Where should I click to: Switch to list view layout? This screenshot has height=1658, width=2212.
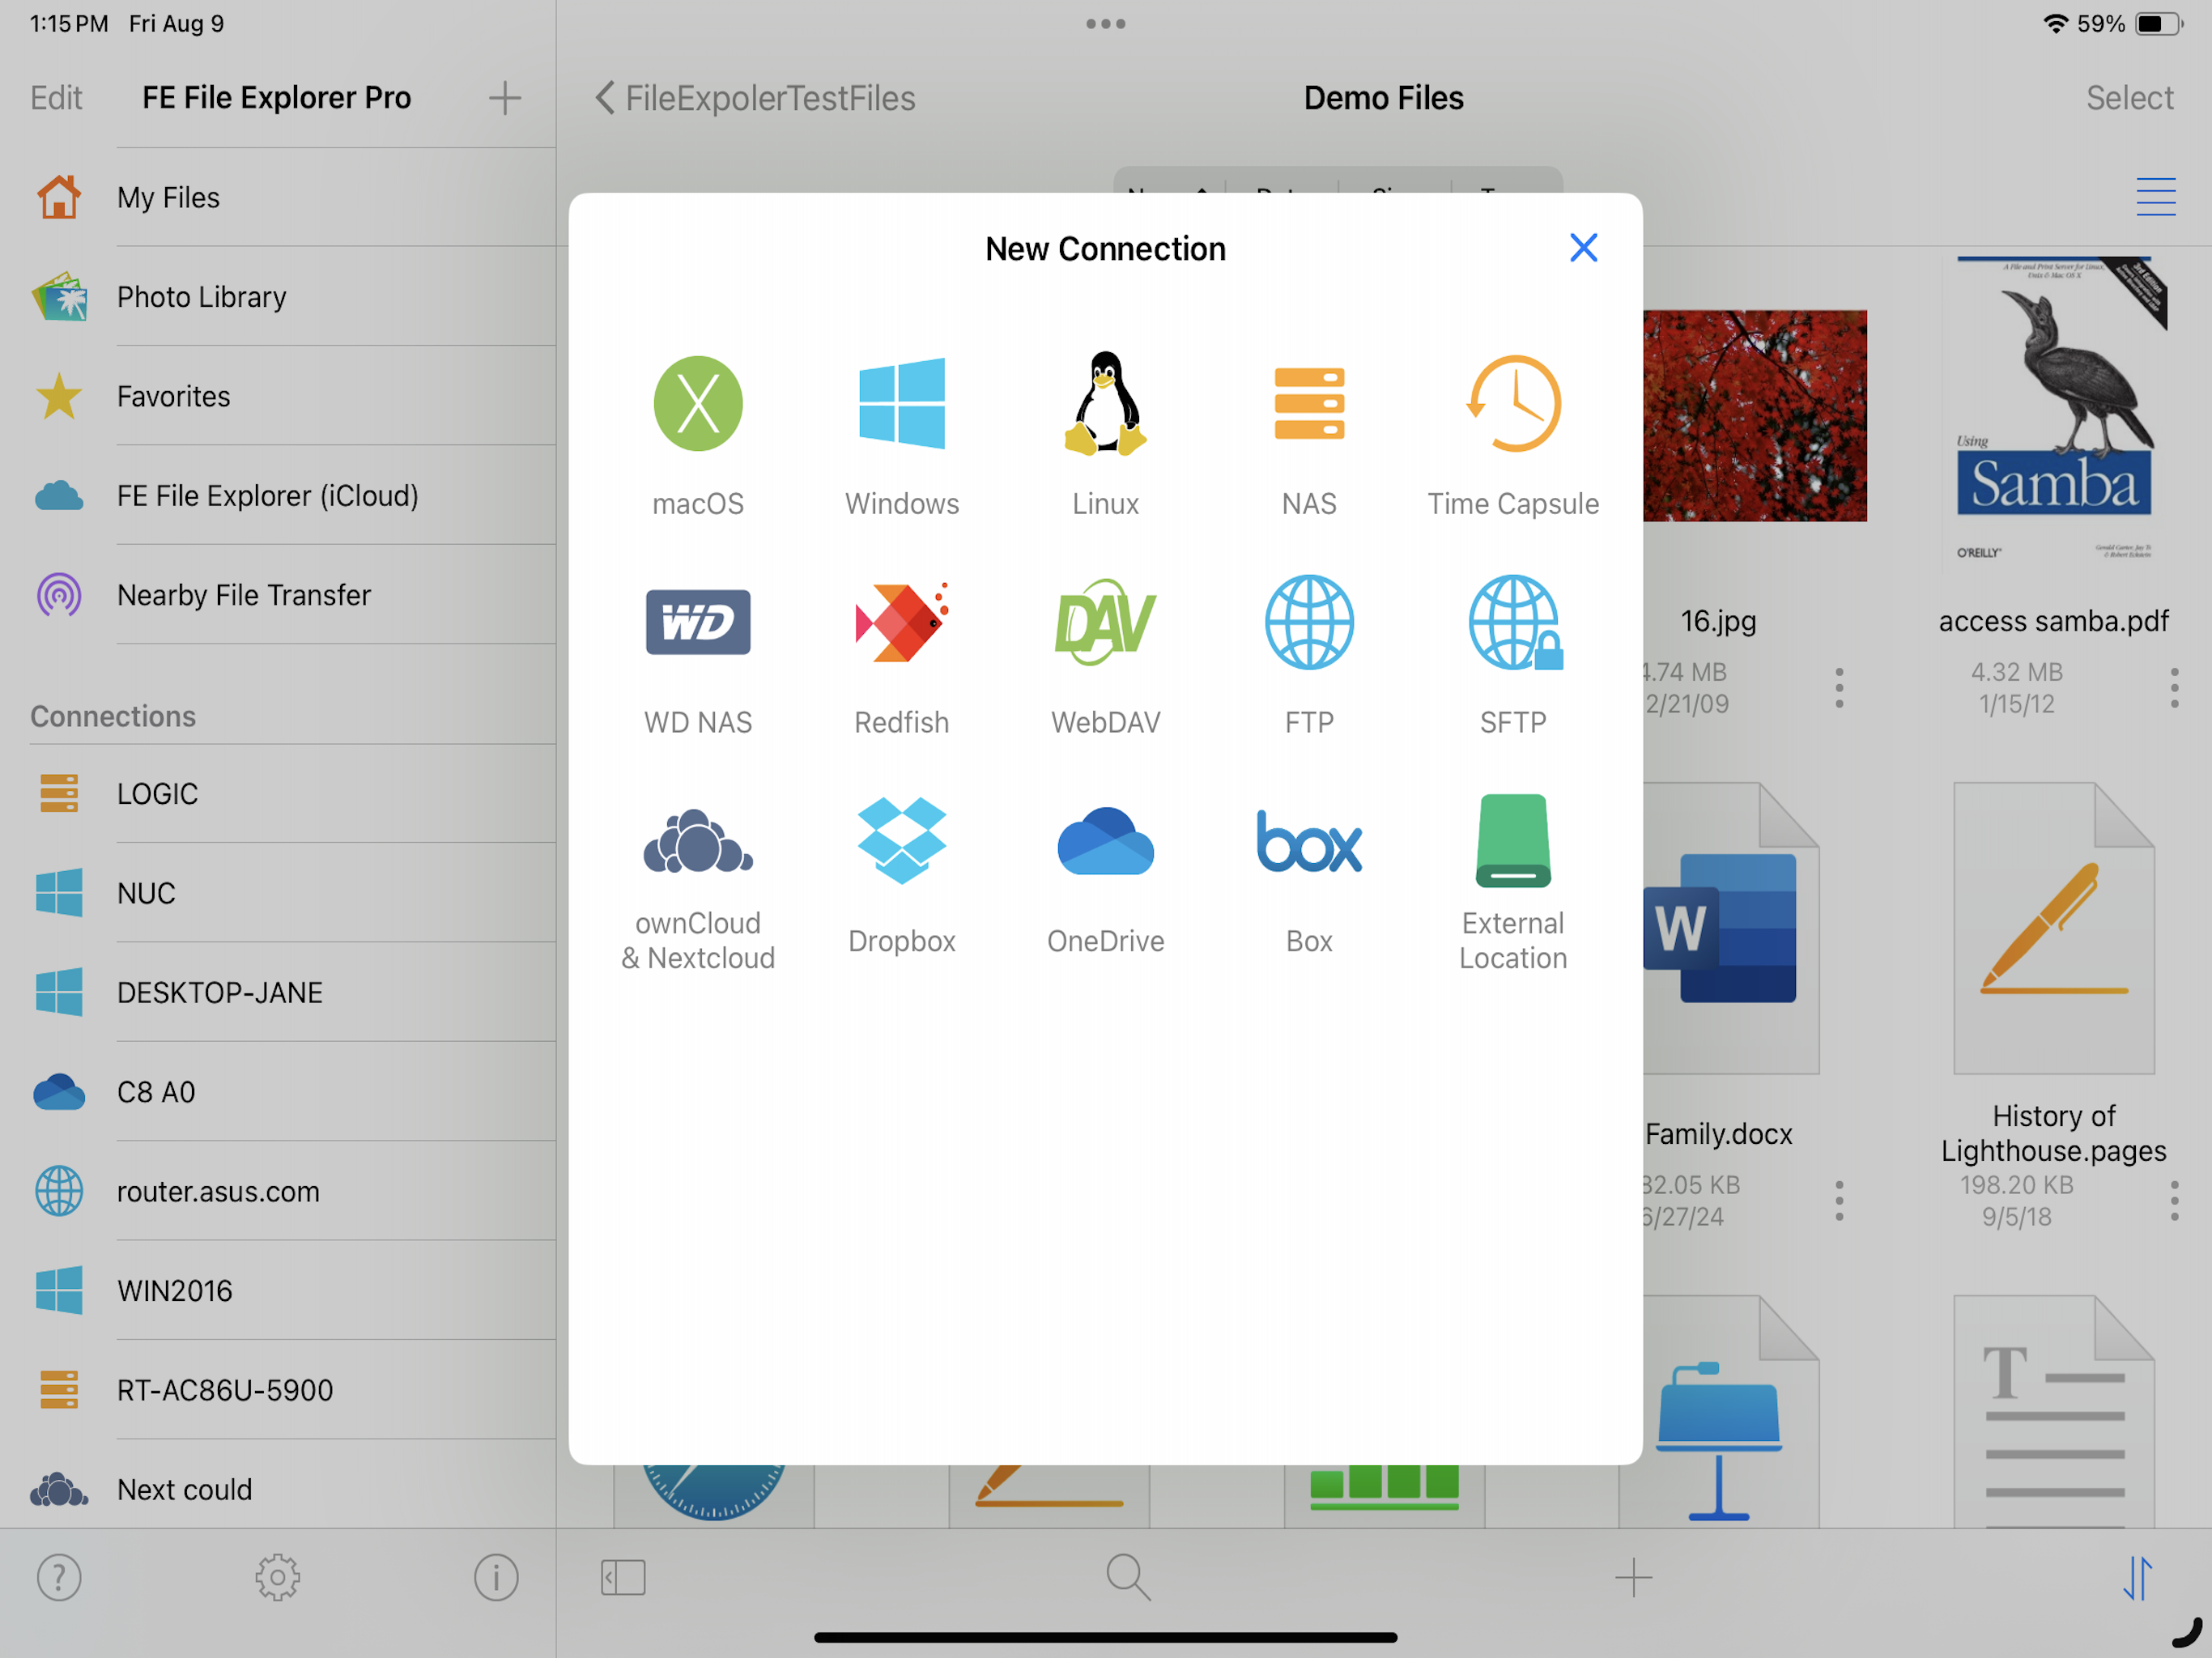pyautogui.click(x=2155, y=197)
